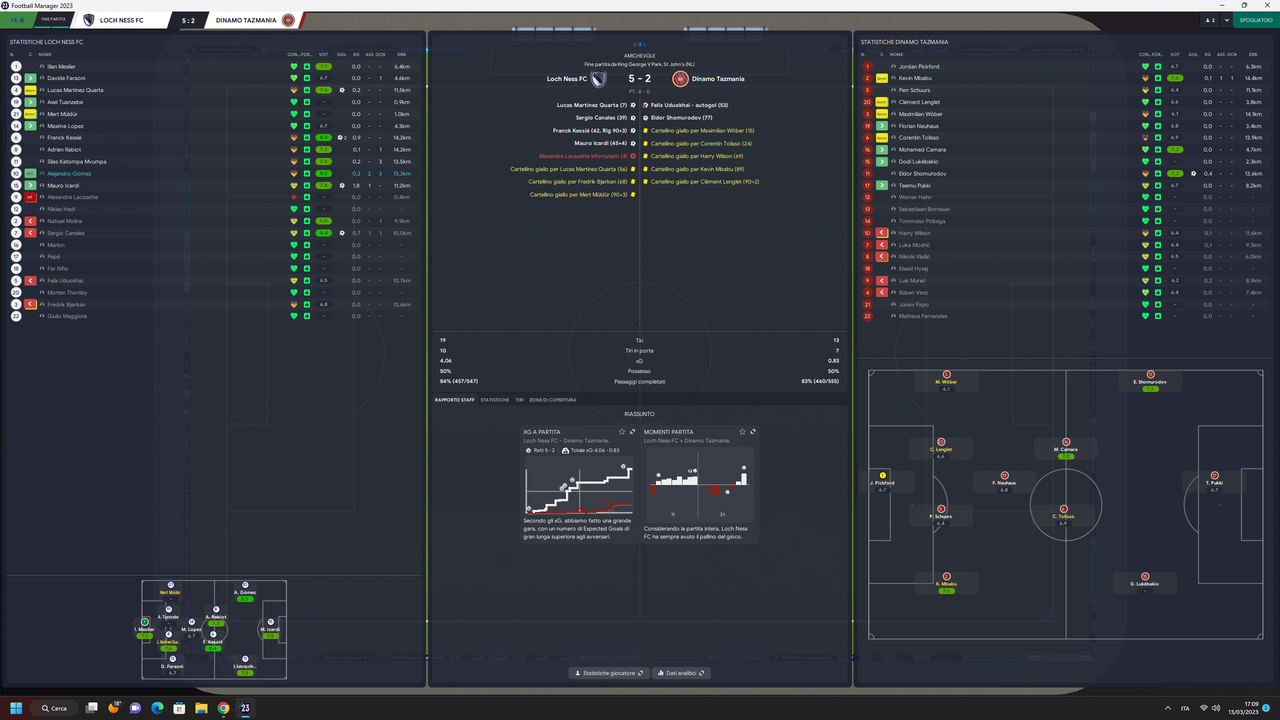Screen dimensions: 1280x720
Task: Click Eldor Shomurodov's goal ball icon in stats
Action: click(1193, 173)
